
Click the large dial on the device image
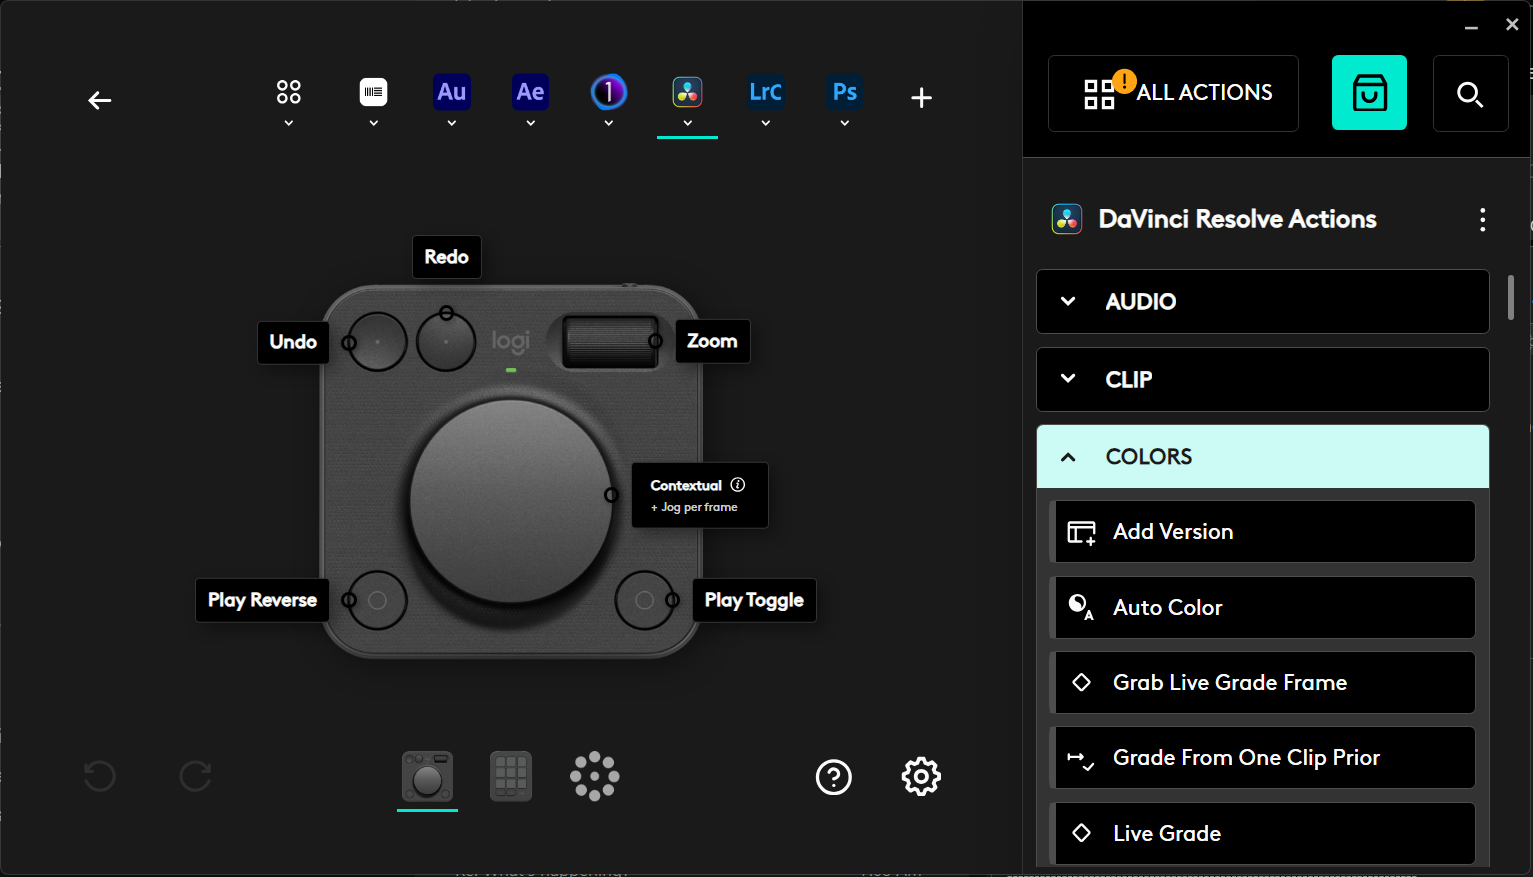[511, 502]
